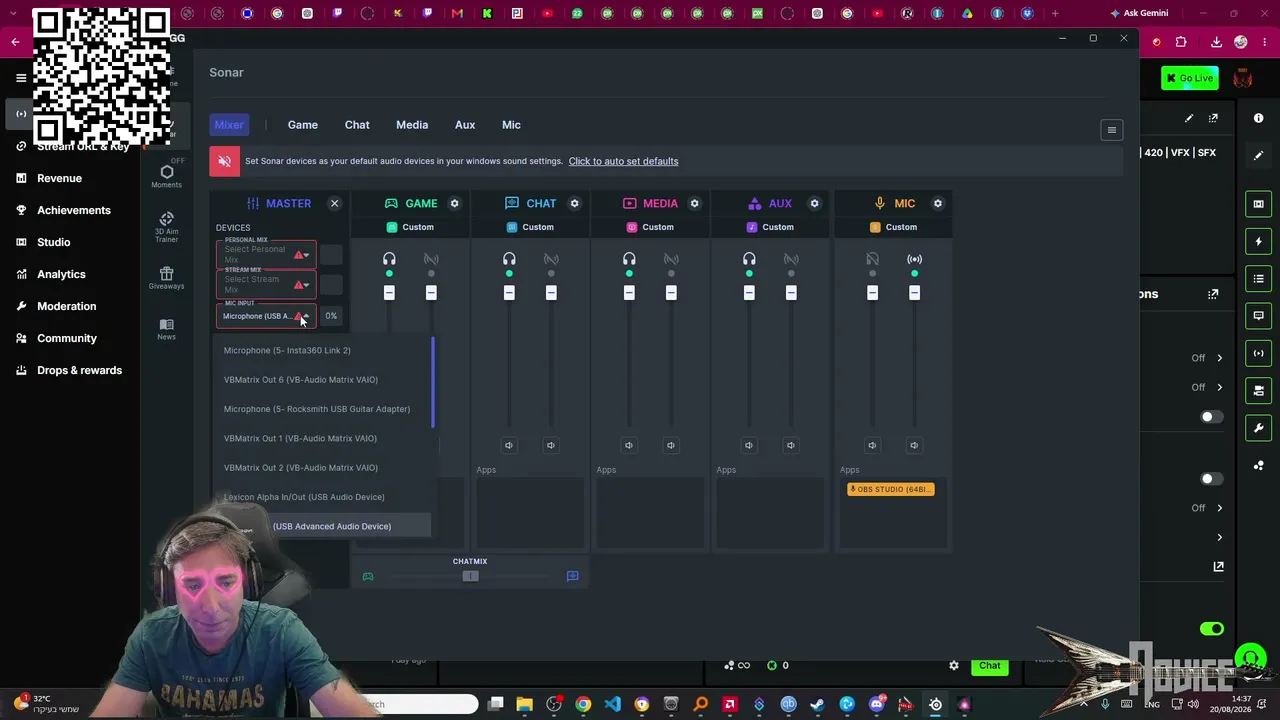The height and width of the screenshot is (720, 1280).
Task: Open the Mic channel Custom preset dropdown
Action: (893, 227)
